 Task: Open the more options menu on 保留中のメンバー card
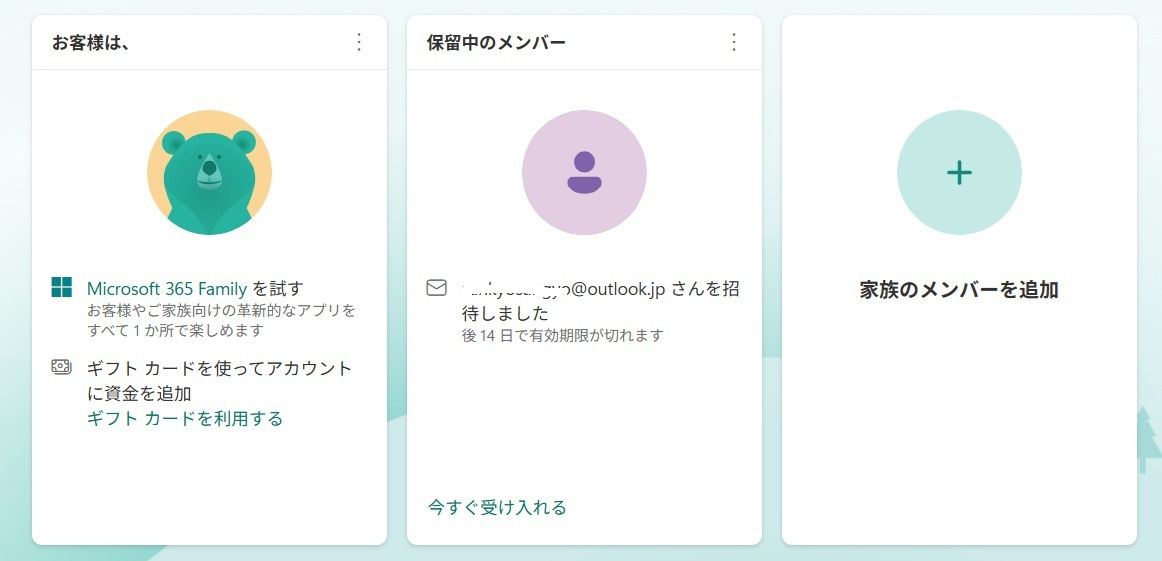pyautogui.click(x=734, y=42)
